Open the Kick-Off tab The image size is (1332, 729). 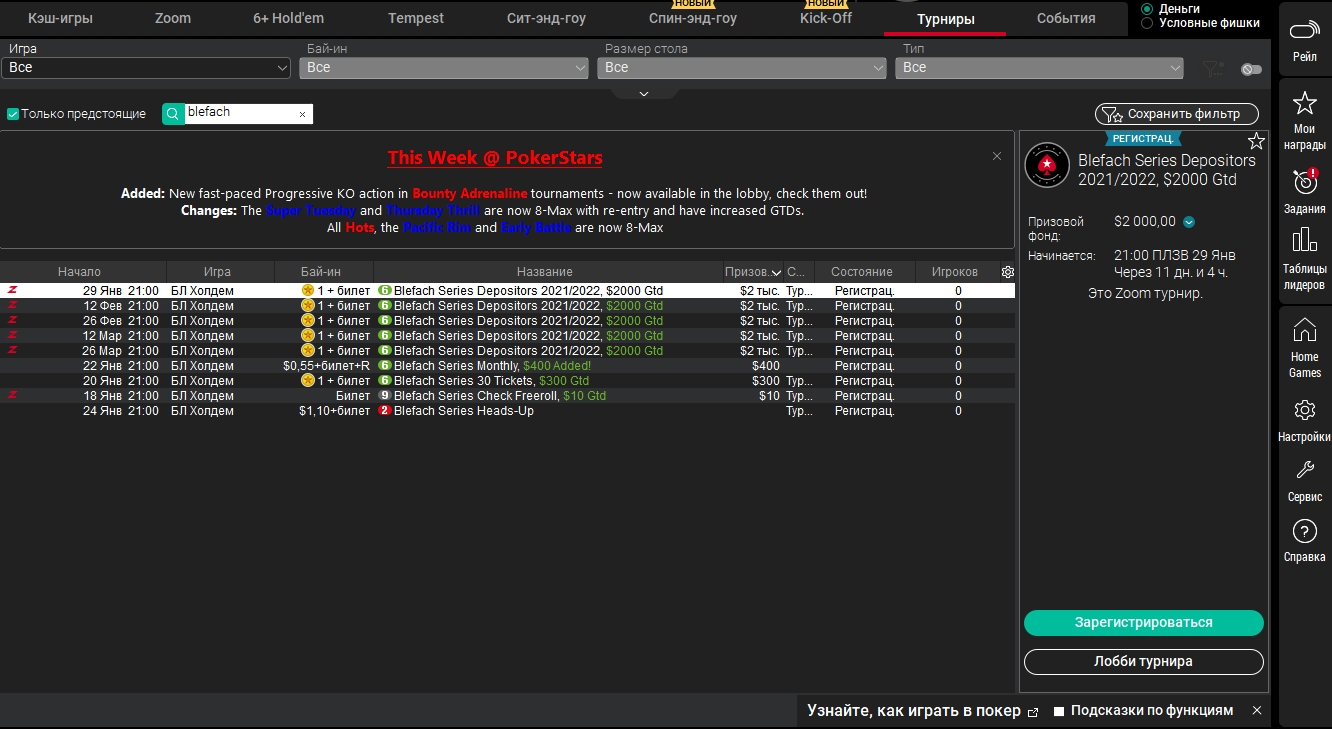(x=826, y=18)
